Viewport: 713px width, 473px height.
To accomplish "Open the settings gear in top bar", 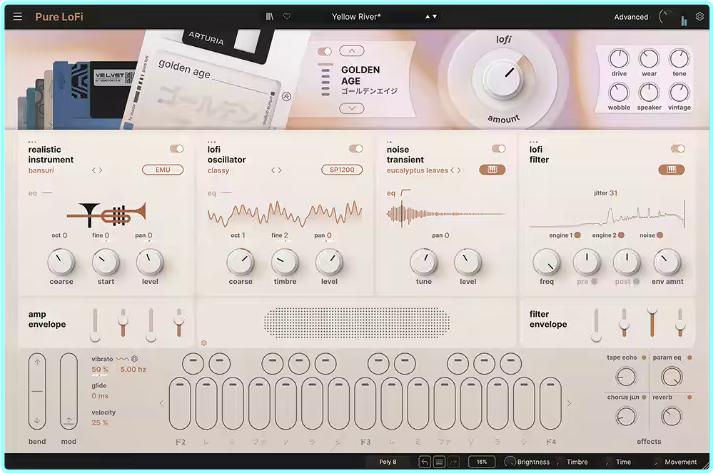I will click(x=699, y=17).
